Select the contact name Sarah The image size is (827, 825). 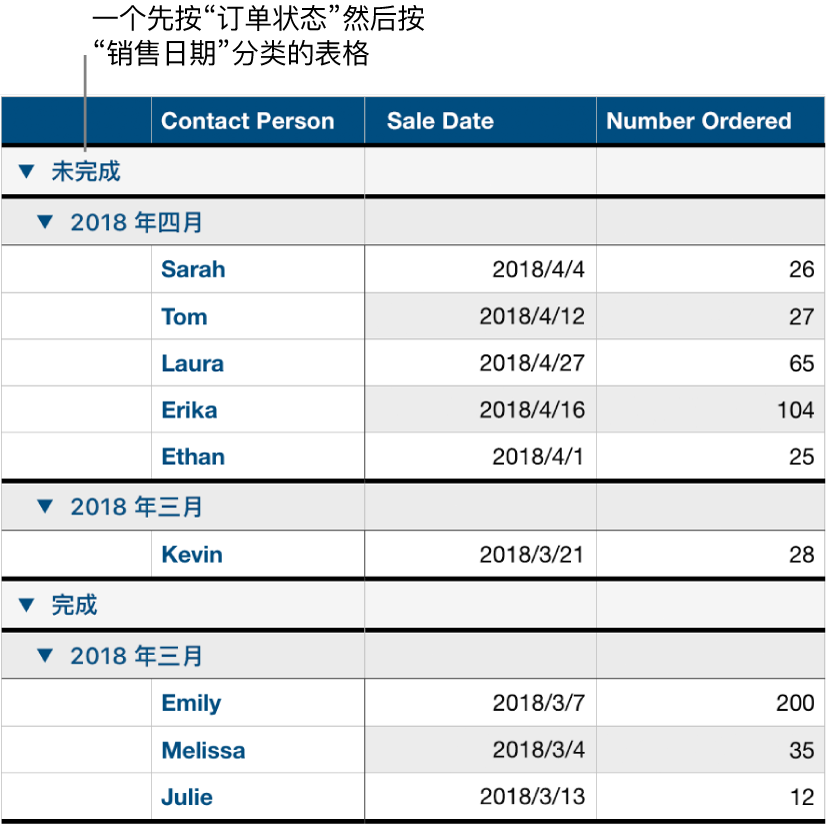click(x=192, y=269)
